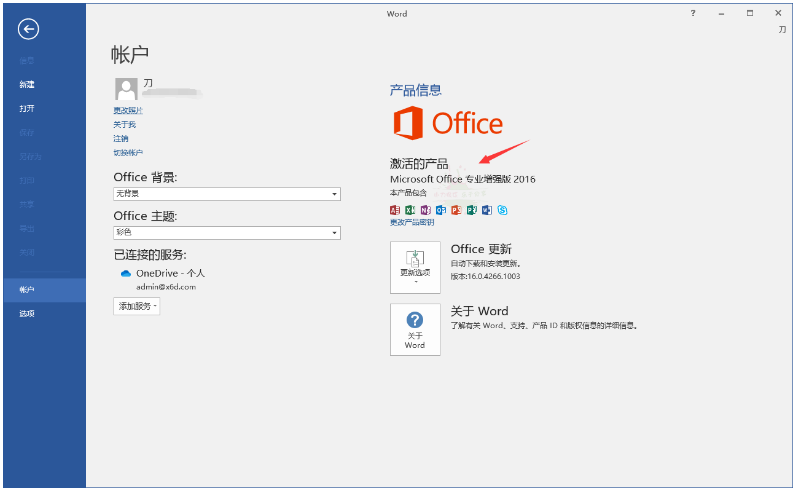Click the 更改产品密钥 link

[412, 222]
